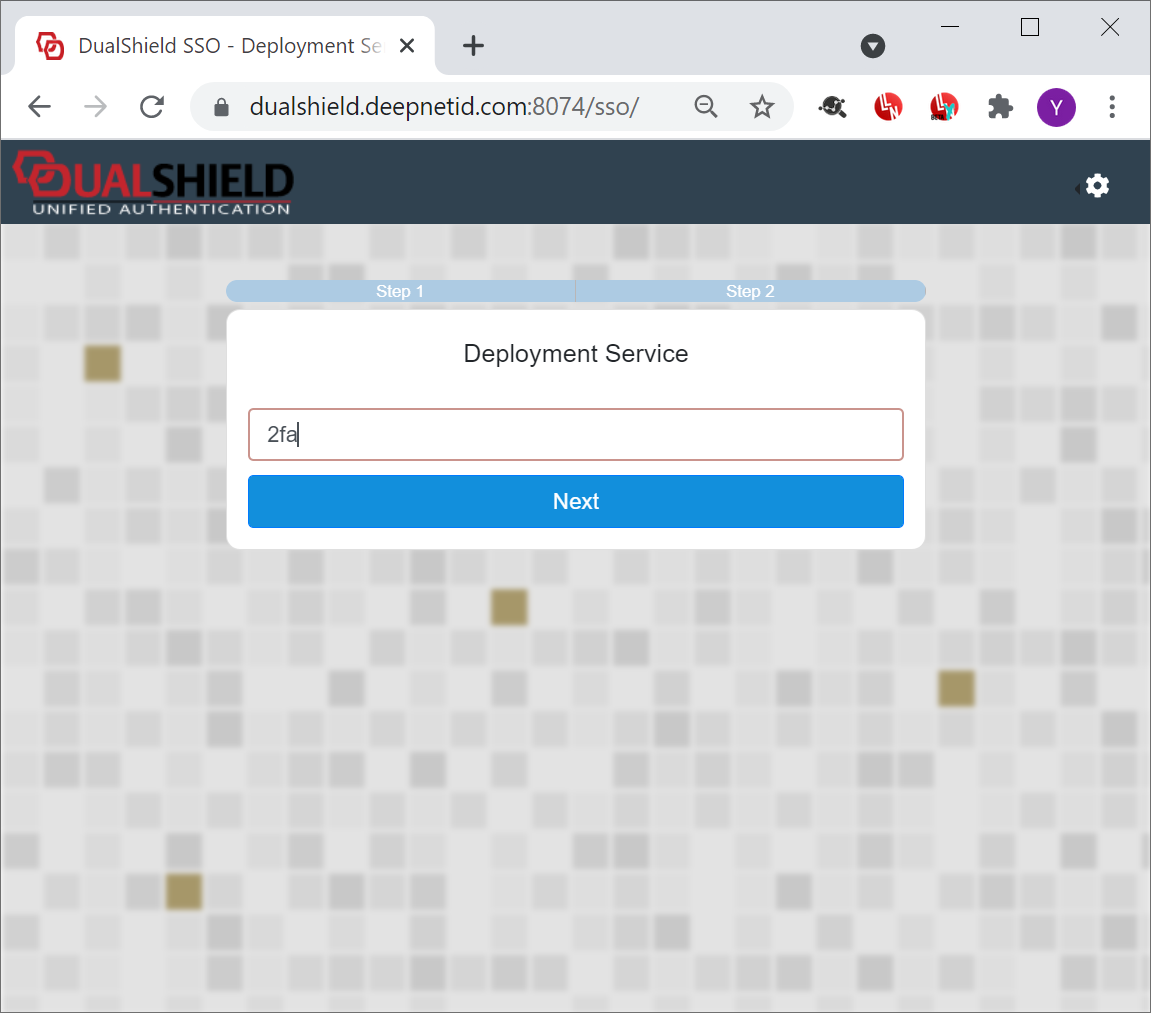1151x1013 pixels.
Task: Click the Step 2 progress segment
Action: click(750, 291)
